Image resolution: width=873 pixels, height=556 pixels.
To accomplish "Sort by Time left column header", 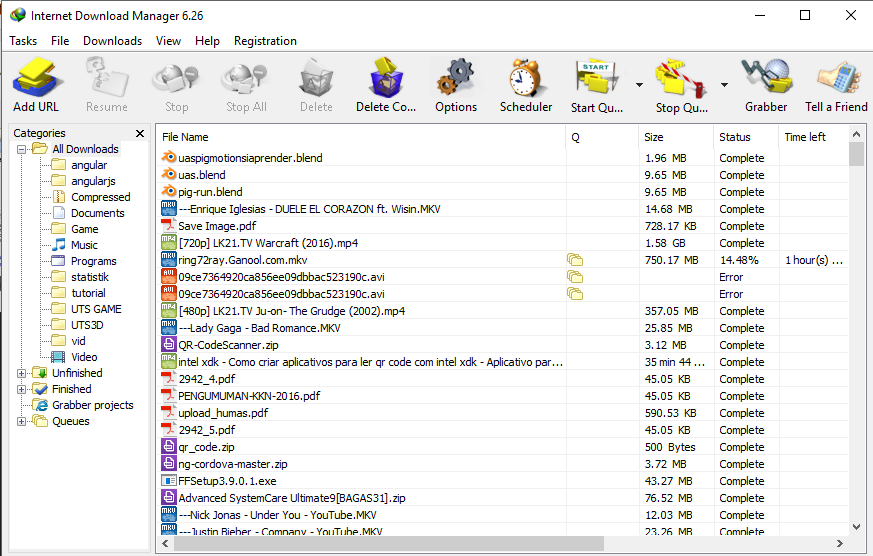I will 813,137.
